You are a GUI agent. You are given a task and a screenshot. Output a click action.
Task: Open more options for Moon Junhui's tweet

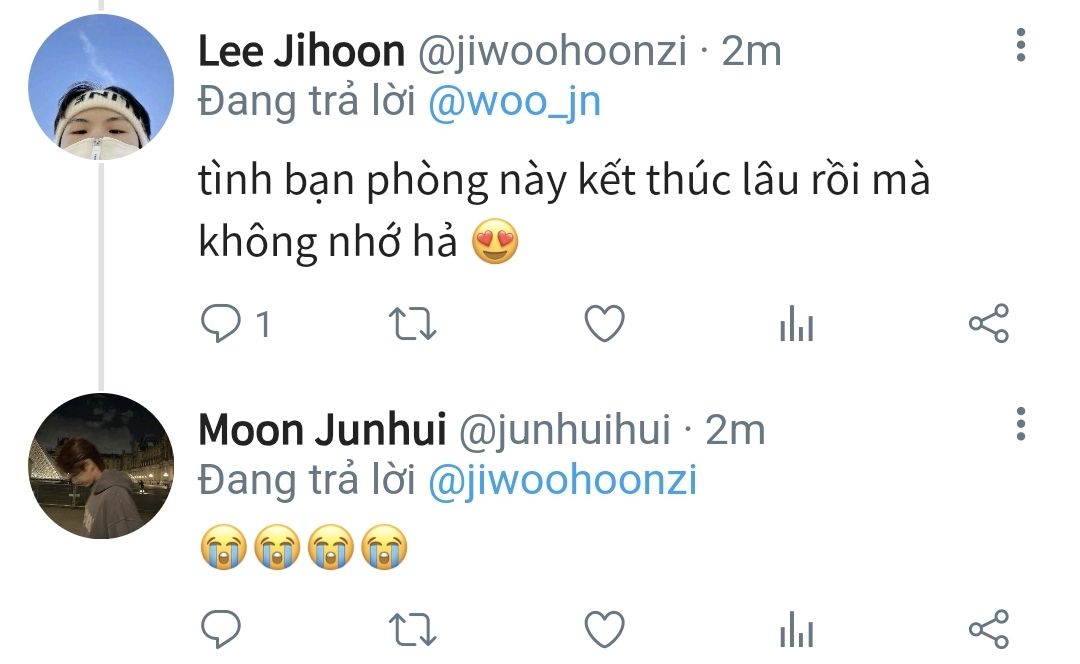[1021, 424]
